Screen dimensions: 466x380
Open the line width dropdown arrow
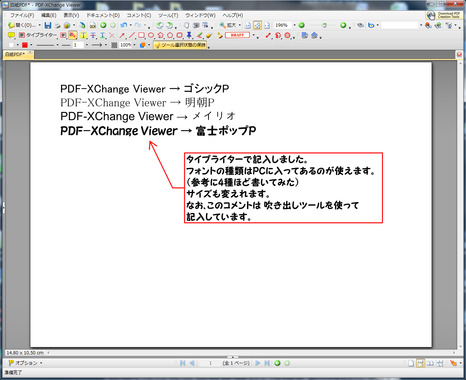87,45
